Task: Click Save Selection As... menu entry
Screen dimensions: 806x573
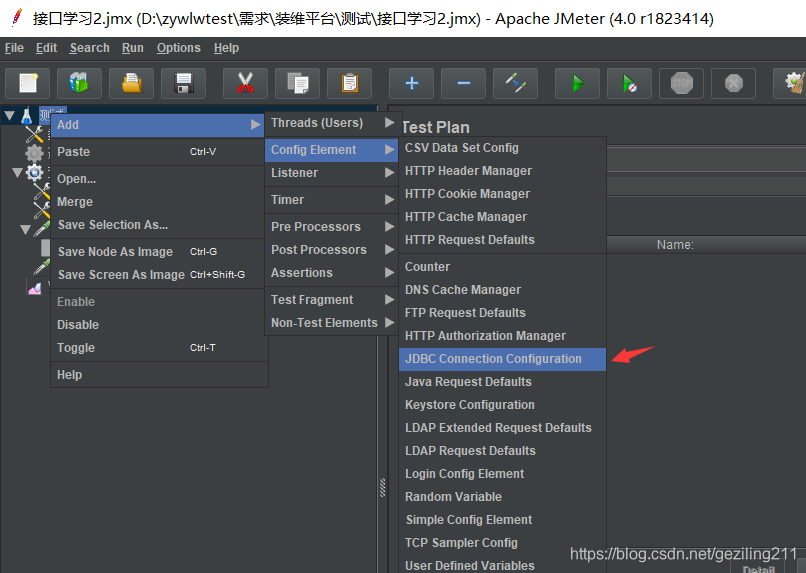Action: (158, 225)
